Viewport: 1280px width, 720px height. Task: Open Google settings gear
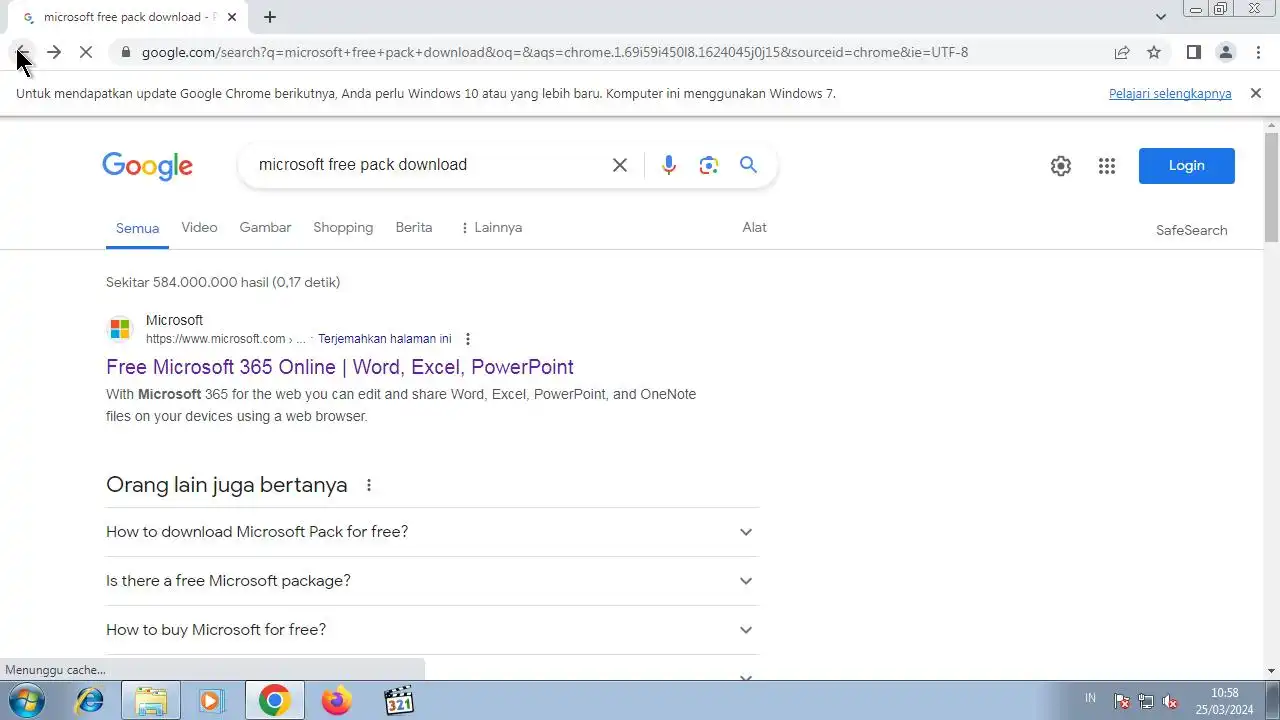[x=1061, y=166]
